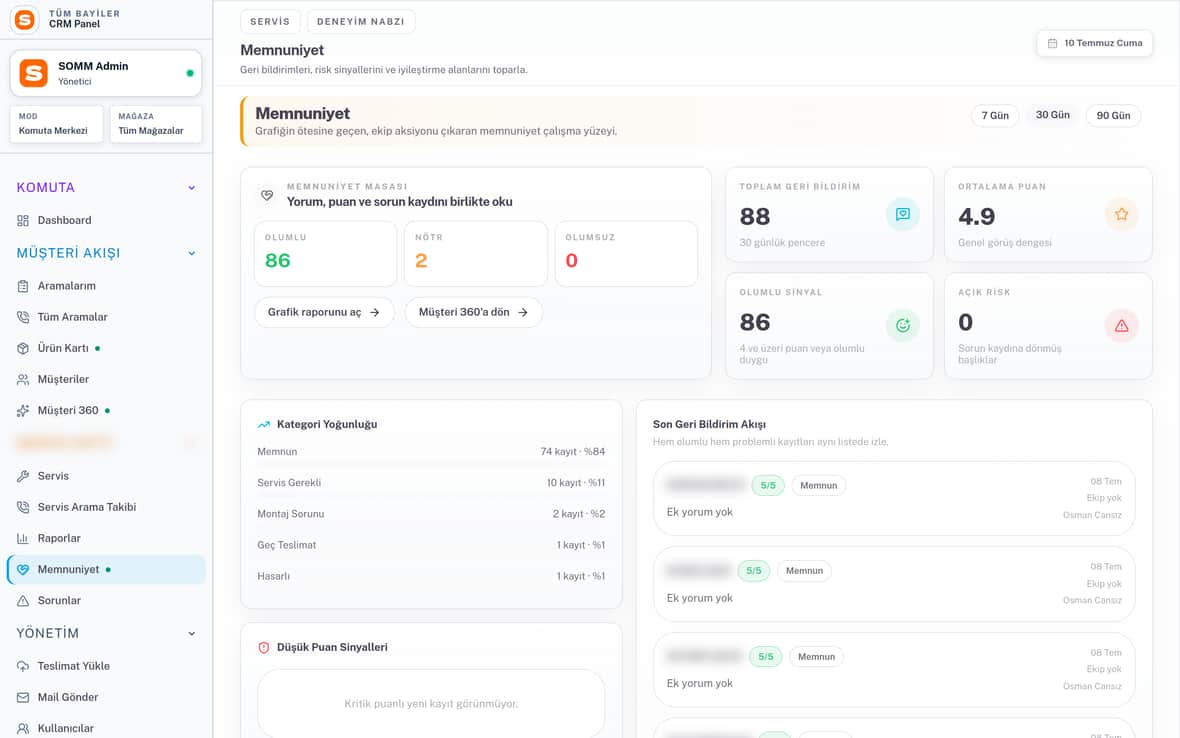Select the 30 Gün range

[1052, 115]
